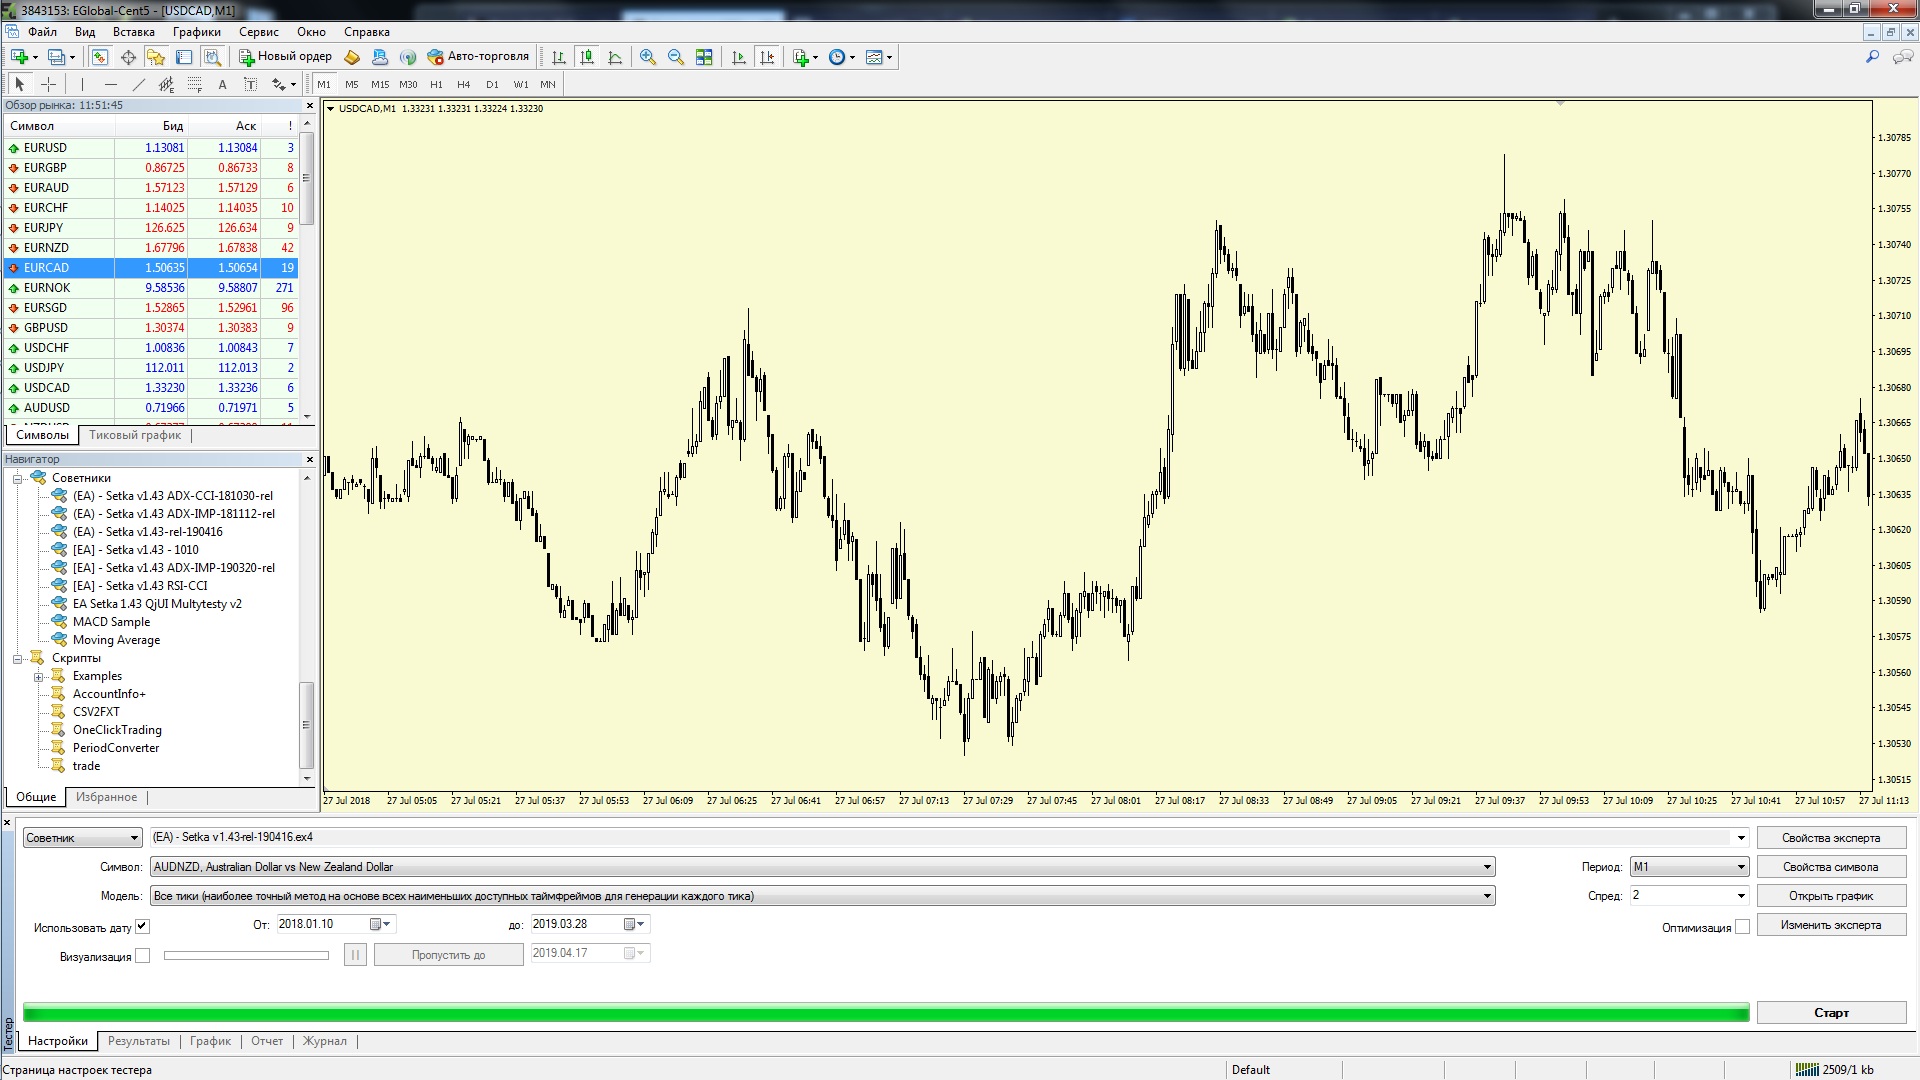This screenshot has height=1080, width=1920.
Task: Open the MetaEditor book icon
Action: pyautogui.click(x=352, y=57)
